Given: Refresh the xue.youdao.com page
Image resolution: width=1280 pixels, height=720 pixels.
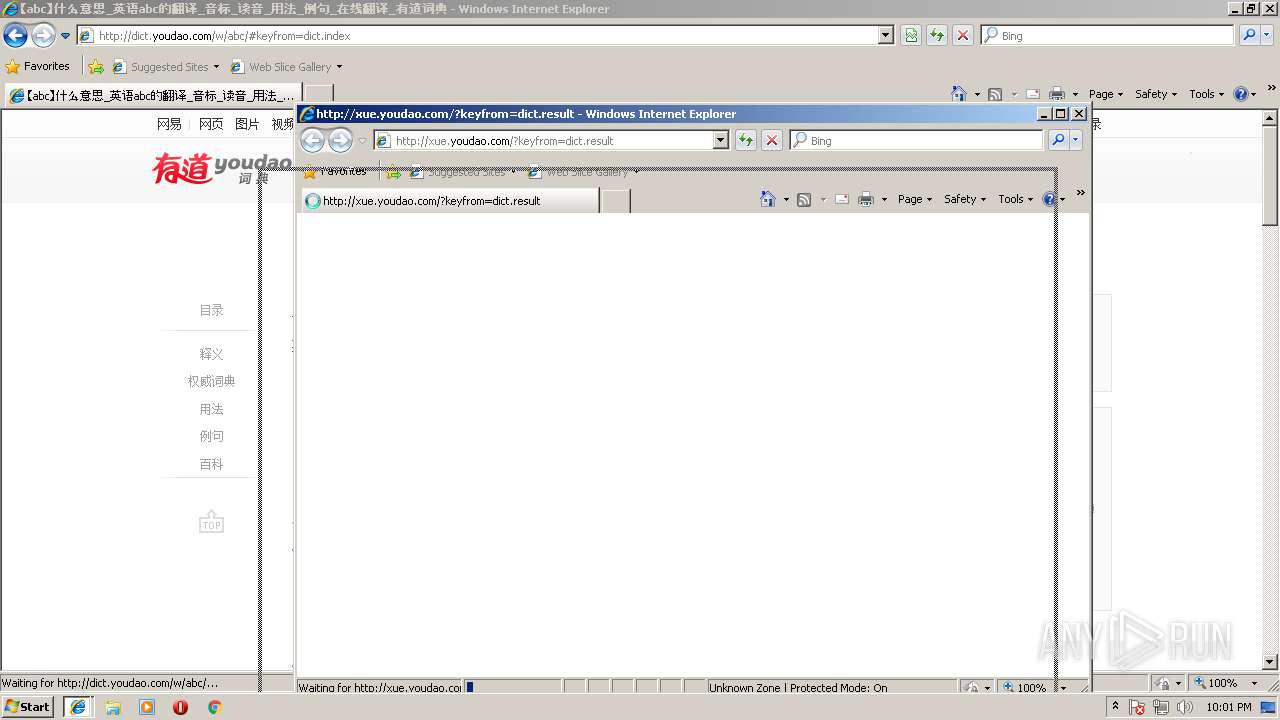Looking at the screenshot, I should tap(745, 141).
